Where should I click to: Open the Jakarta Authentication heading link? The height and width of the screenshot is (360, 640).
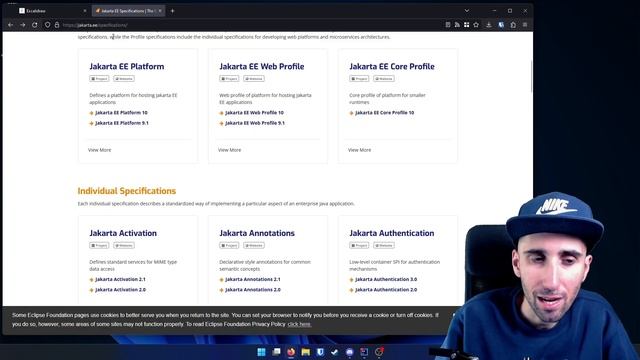[x=392, y=233]
